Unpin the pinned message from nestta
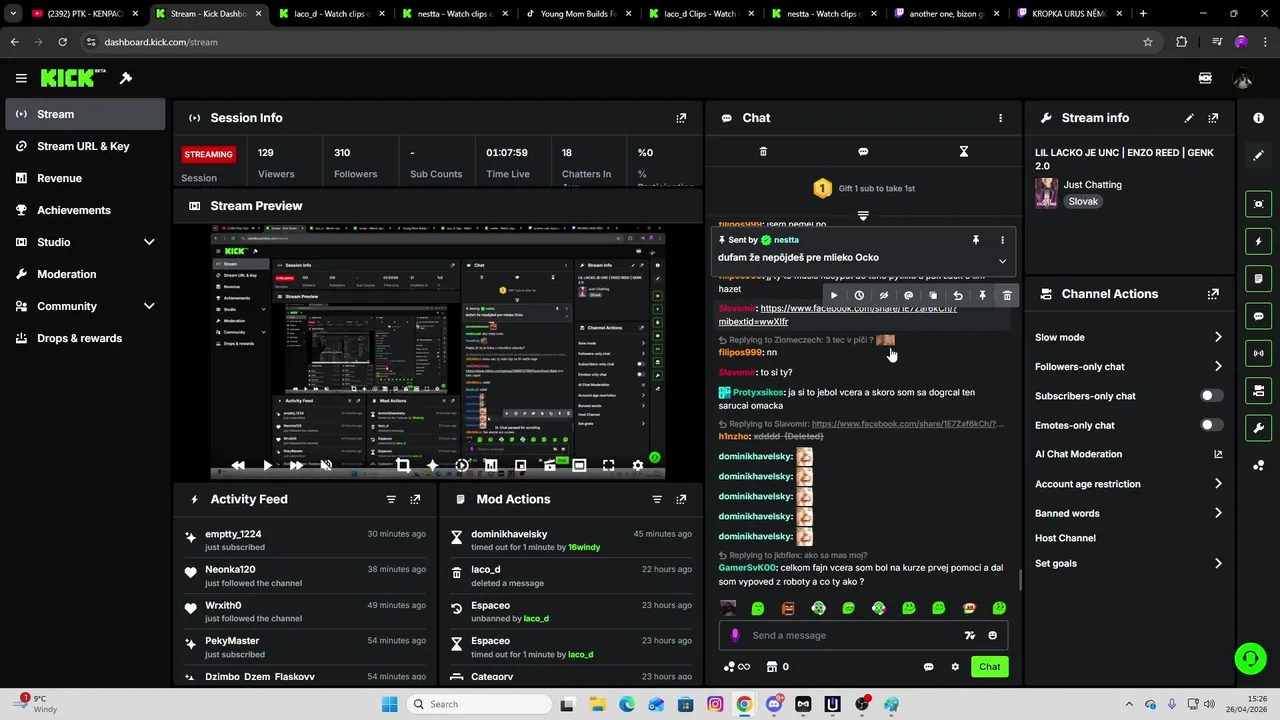The width and height of the screenshot is (1280, 720). pos(975,240)
